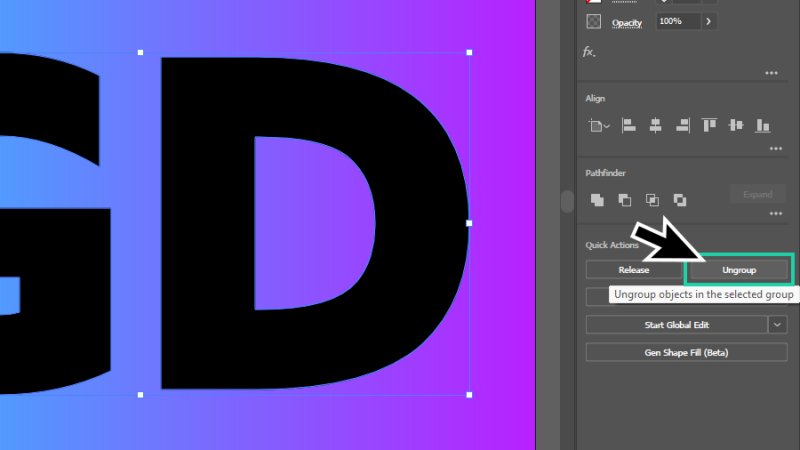This screenshot has height=450, width=800.
Task: Show more Align options (three dots)
Action: (x=776, y=149)
